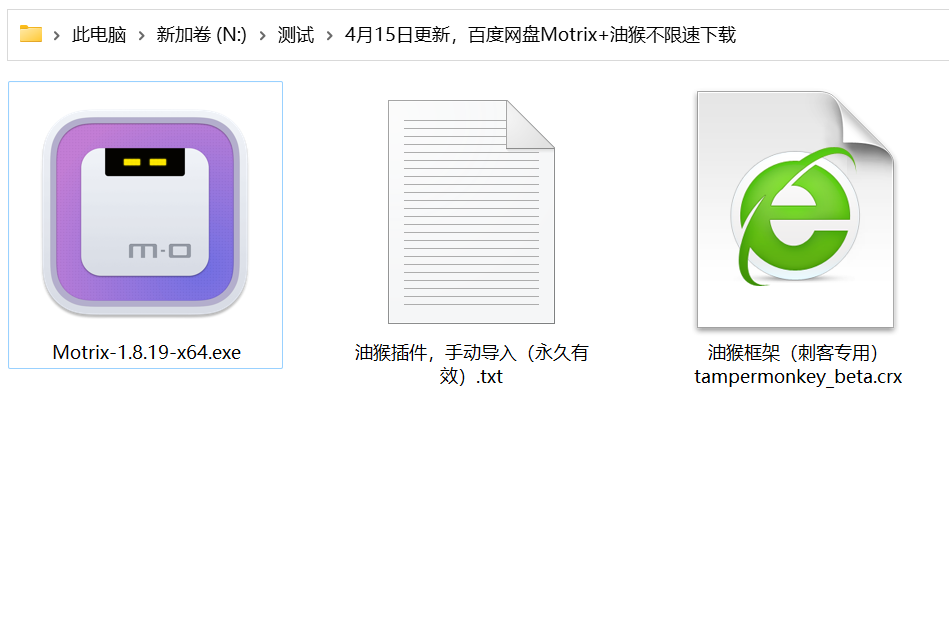
Task: Click the yellow folder icon in address bar
Action: (30, 34)
